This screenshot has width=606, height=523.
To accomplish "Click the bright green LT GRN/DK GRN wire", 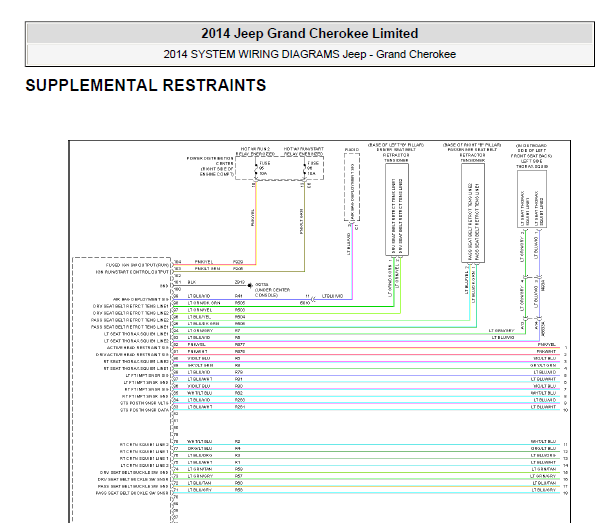I will pyautogui.click(x=284, y=307).
